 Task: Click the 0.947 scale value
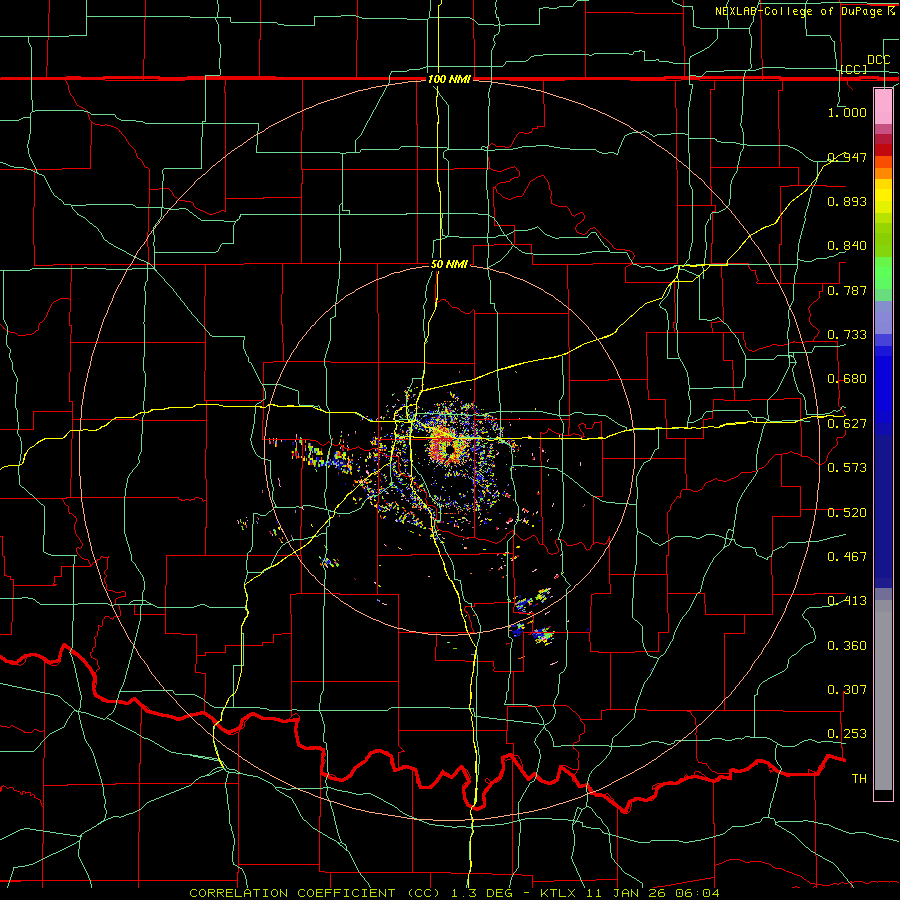coord(847,157)
